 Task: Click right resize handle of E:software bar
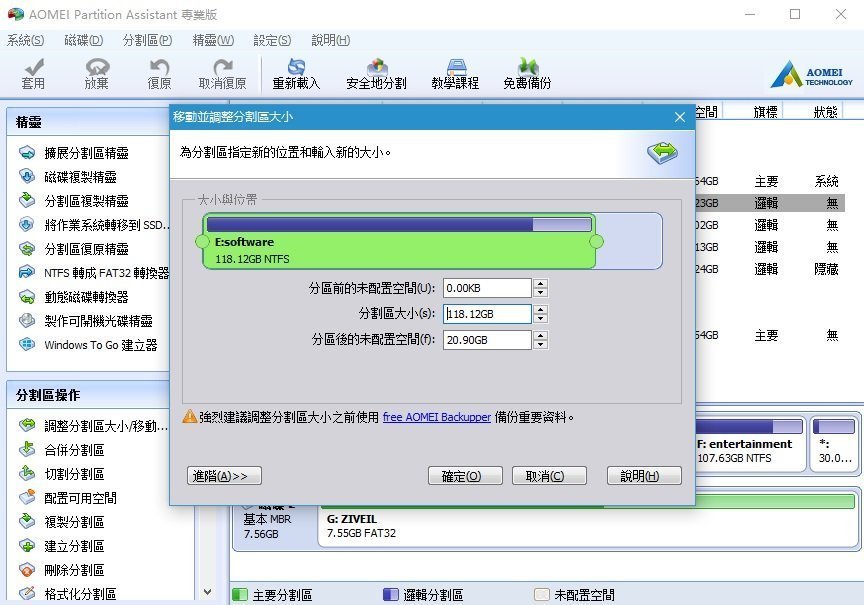tap(596, 241)
